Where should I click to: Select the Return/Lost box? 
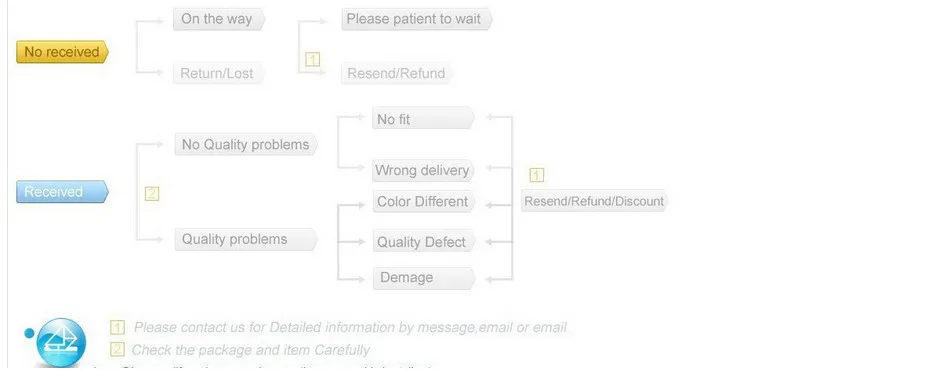click(x=219, y=73)
